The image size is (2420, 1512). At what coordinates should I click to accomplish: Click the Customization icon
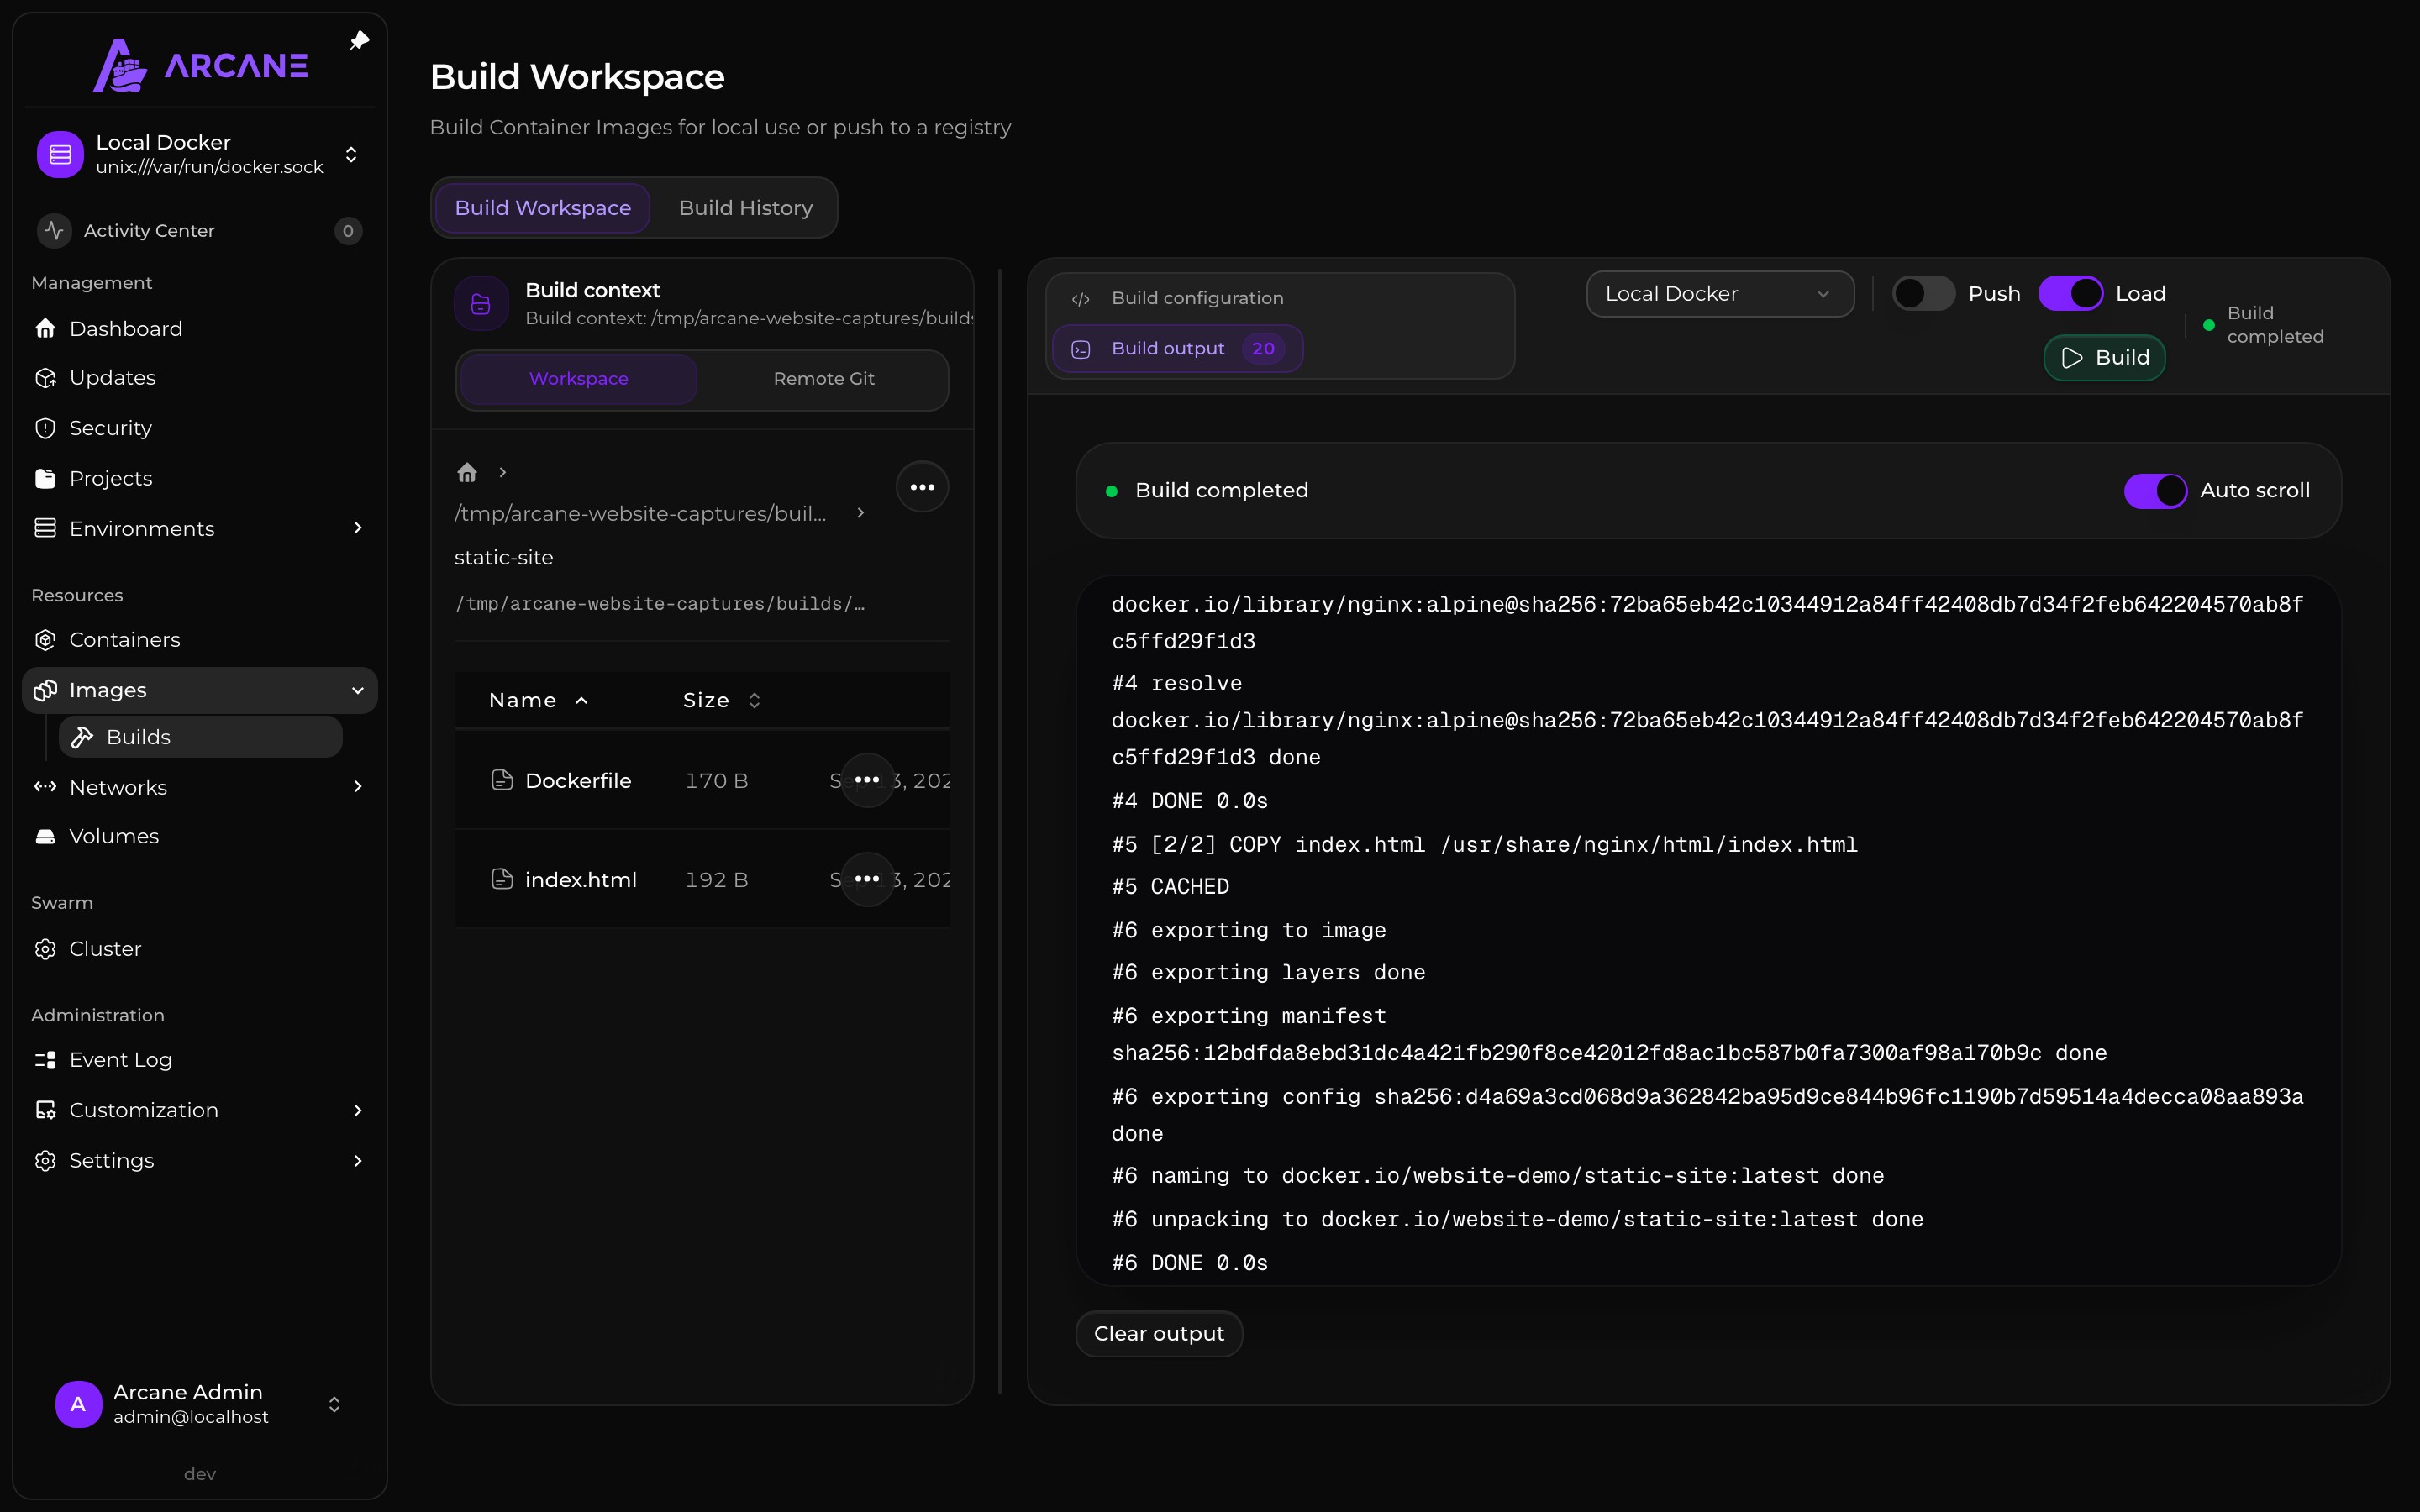45,1110
